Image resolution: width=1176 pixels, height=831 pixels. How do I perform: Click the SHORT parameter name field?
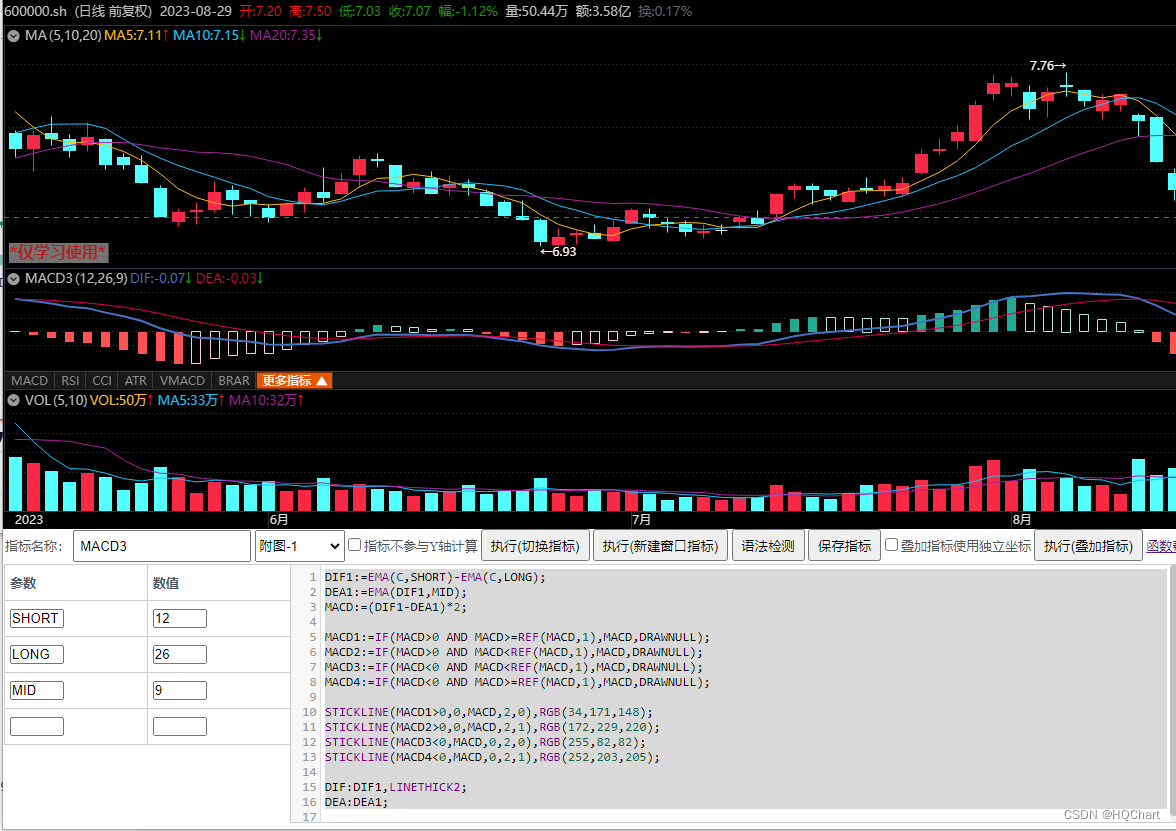pos(37,618)
